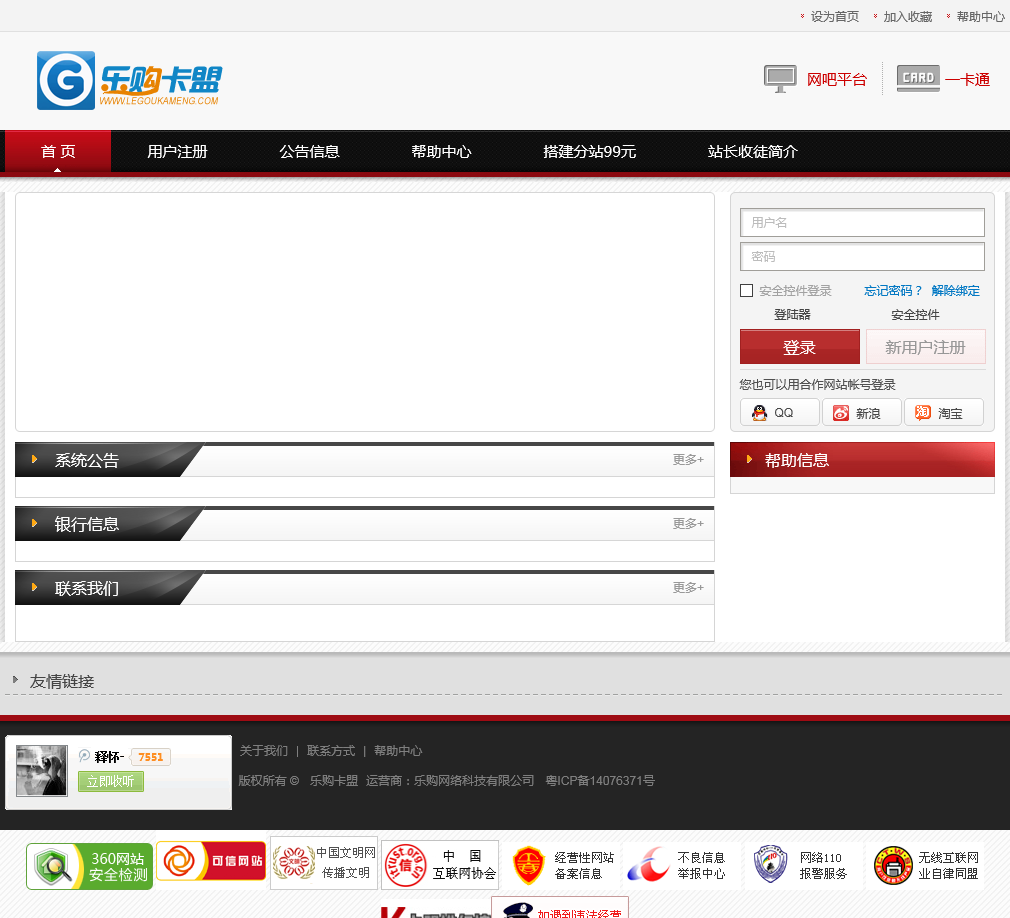1010x918 pixels.
Task: Go to 用户注册 in the nav bar
Action: 177,151
